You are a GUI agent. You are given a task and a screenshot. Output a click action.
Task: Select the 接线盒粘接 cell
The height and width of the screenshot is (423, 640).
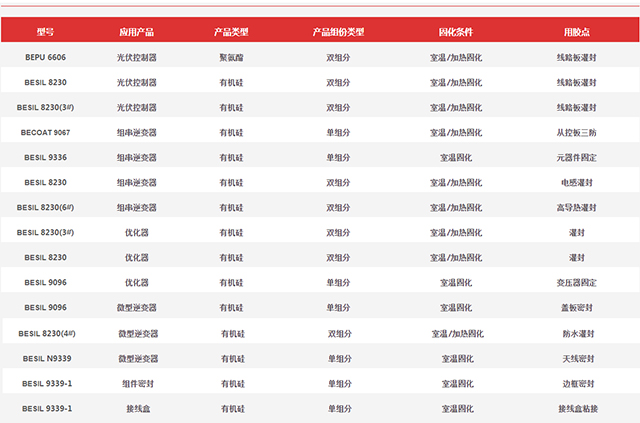click(x=577, y=408)
